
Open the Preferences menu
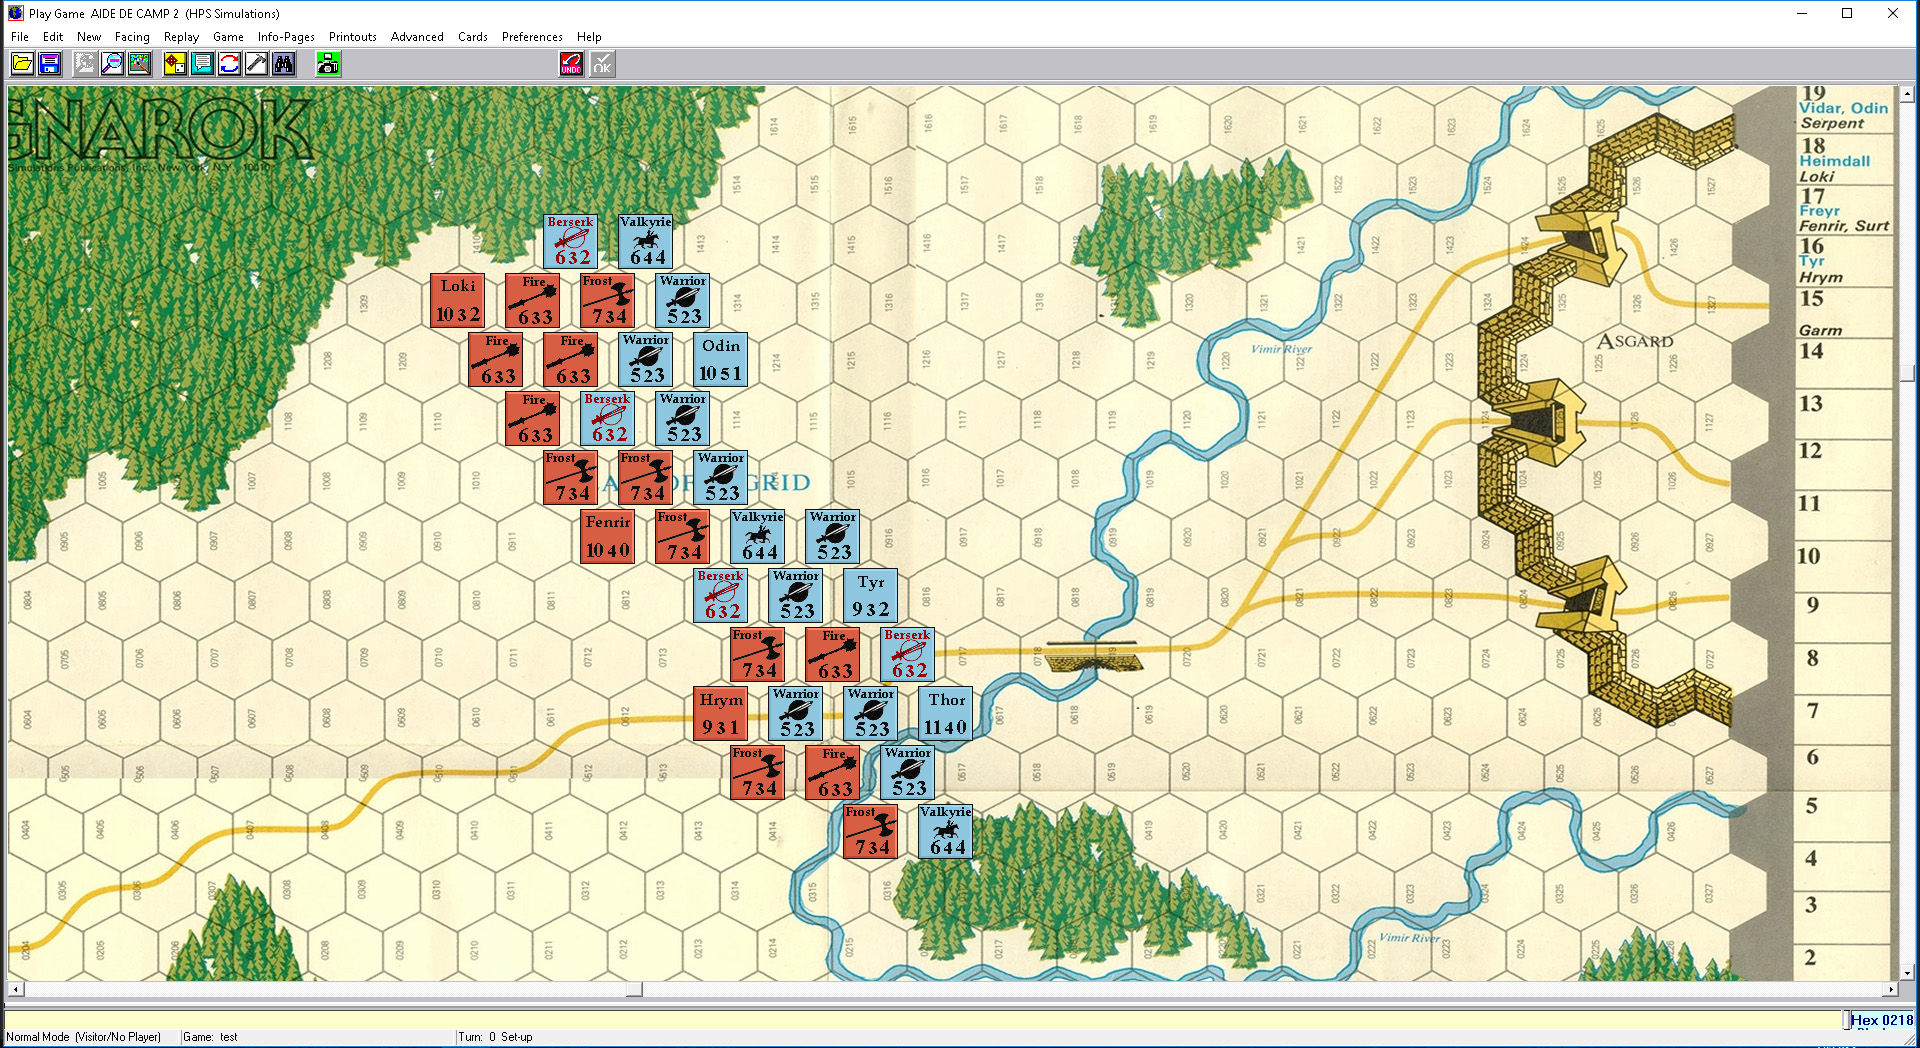[x=532, y=37]
